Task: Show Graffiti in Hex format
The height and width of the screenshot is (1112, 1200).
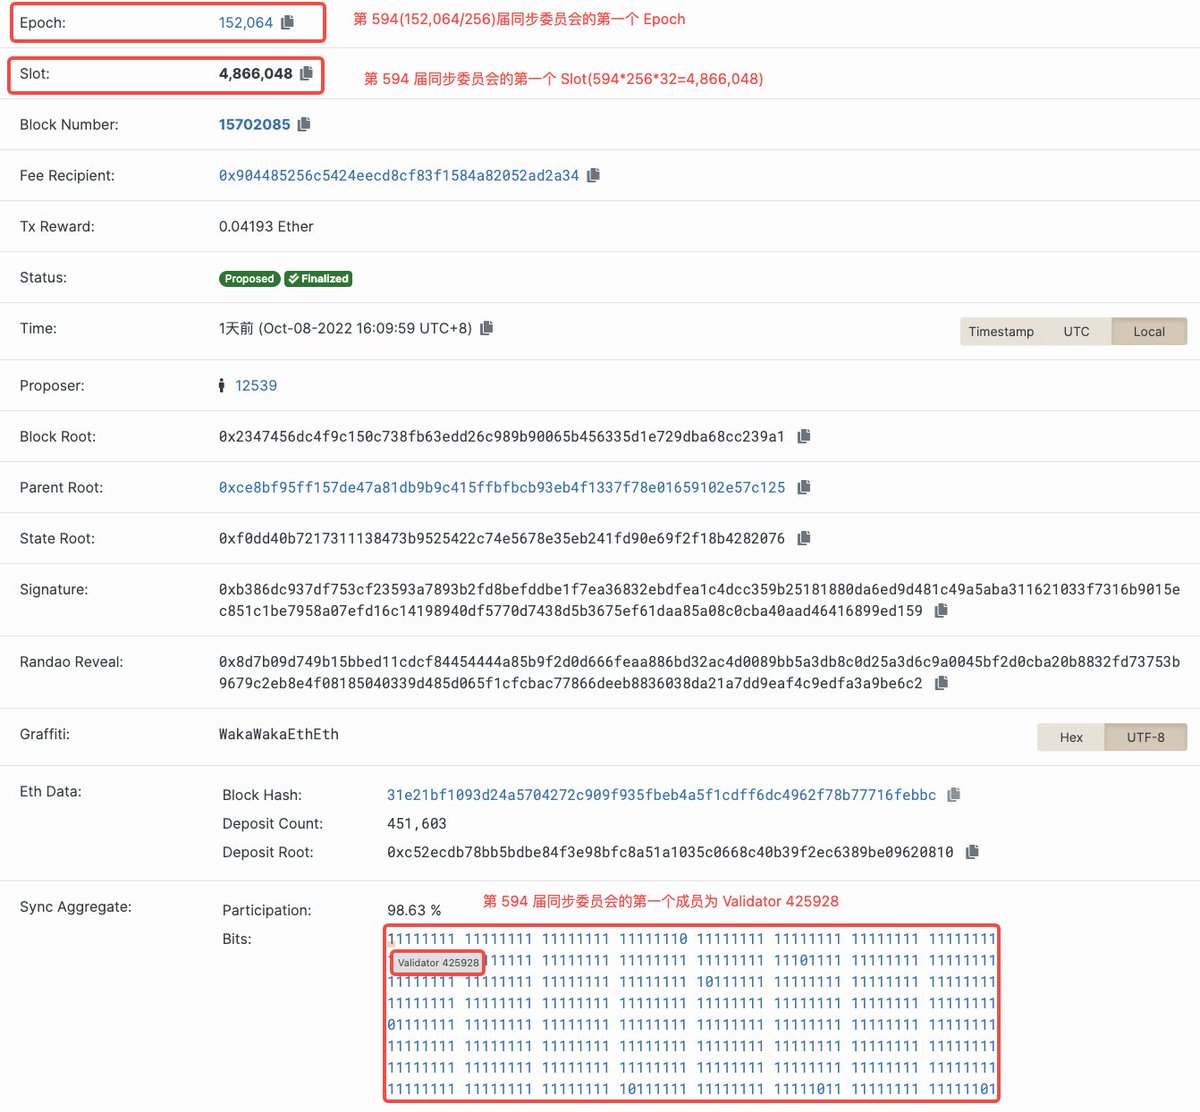Action: coord(1070,737)
